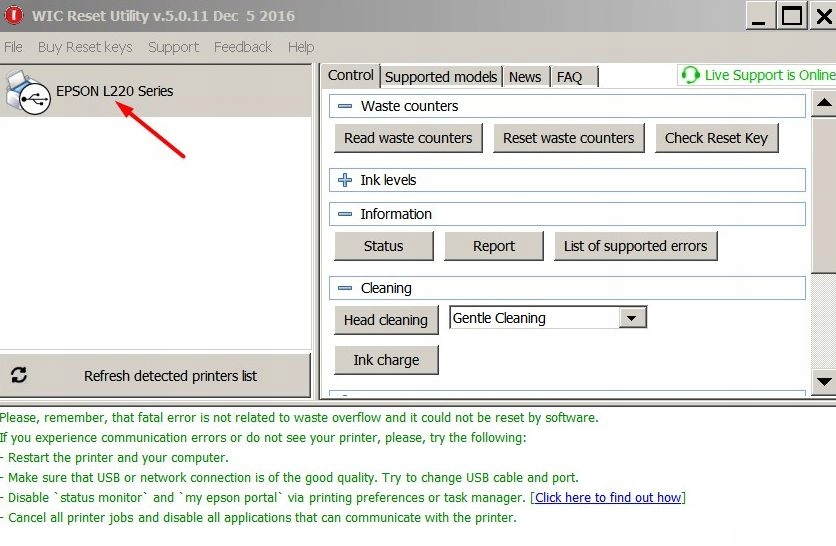Collapse the Information section

345,214
